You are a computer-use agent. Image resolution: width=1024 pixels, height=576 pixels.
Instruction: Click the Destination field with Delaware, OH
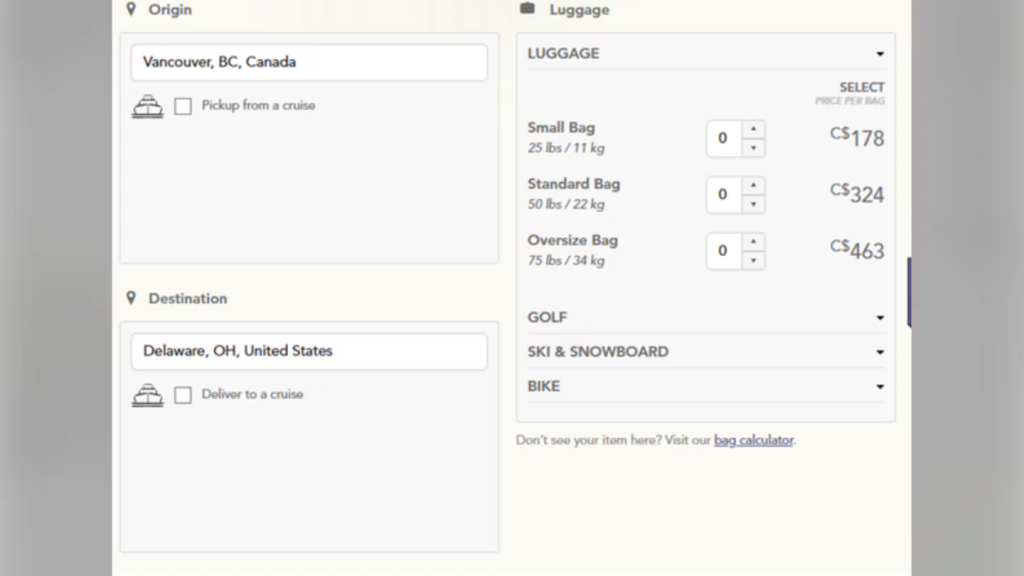point(309,351)
